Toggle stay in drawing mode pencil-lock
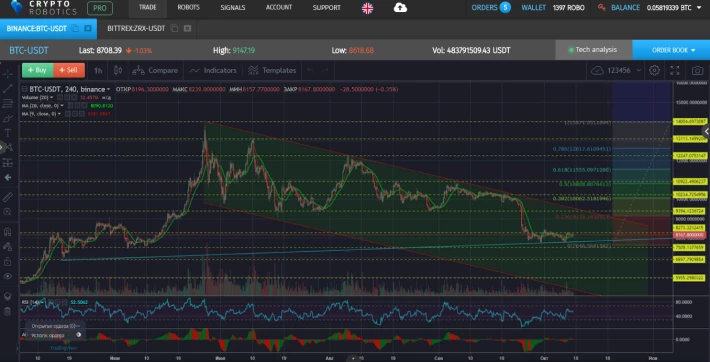This screenshot has height=362, width=710. tap(8, 246)
